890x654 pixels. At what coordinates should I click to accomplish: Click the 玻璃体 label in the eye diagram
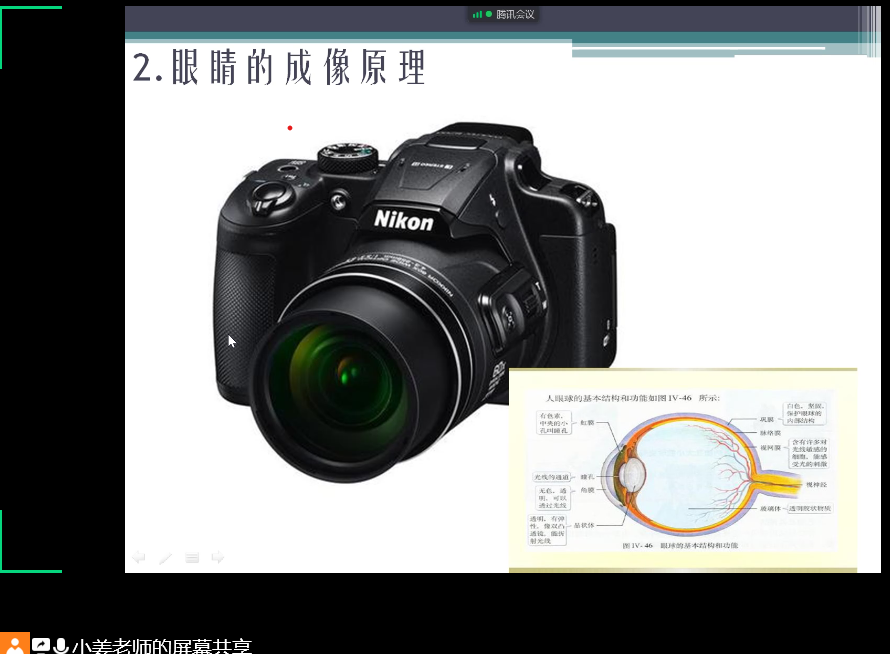tap(770, 508)
